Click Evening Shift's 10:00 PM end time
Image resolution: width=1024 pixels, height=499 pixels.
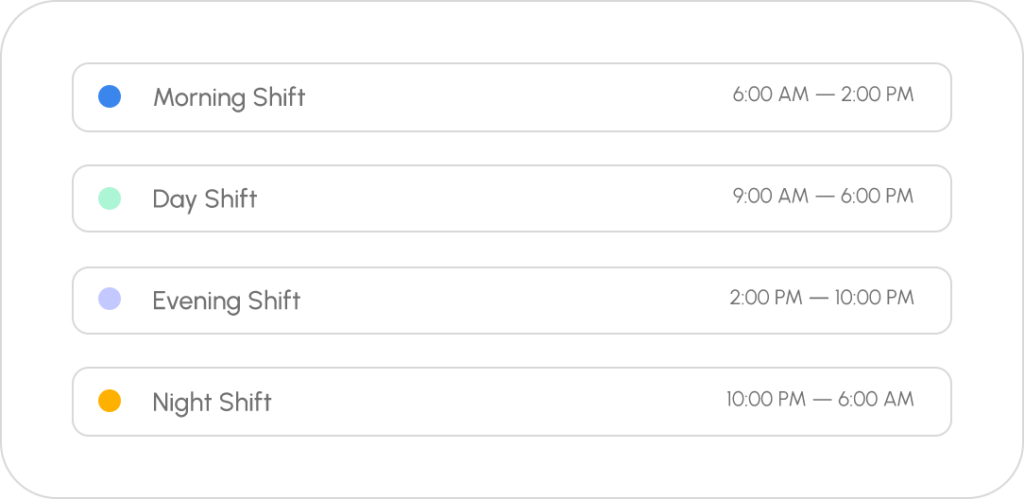pos(873,297)
